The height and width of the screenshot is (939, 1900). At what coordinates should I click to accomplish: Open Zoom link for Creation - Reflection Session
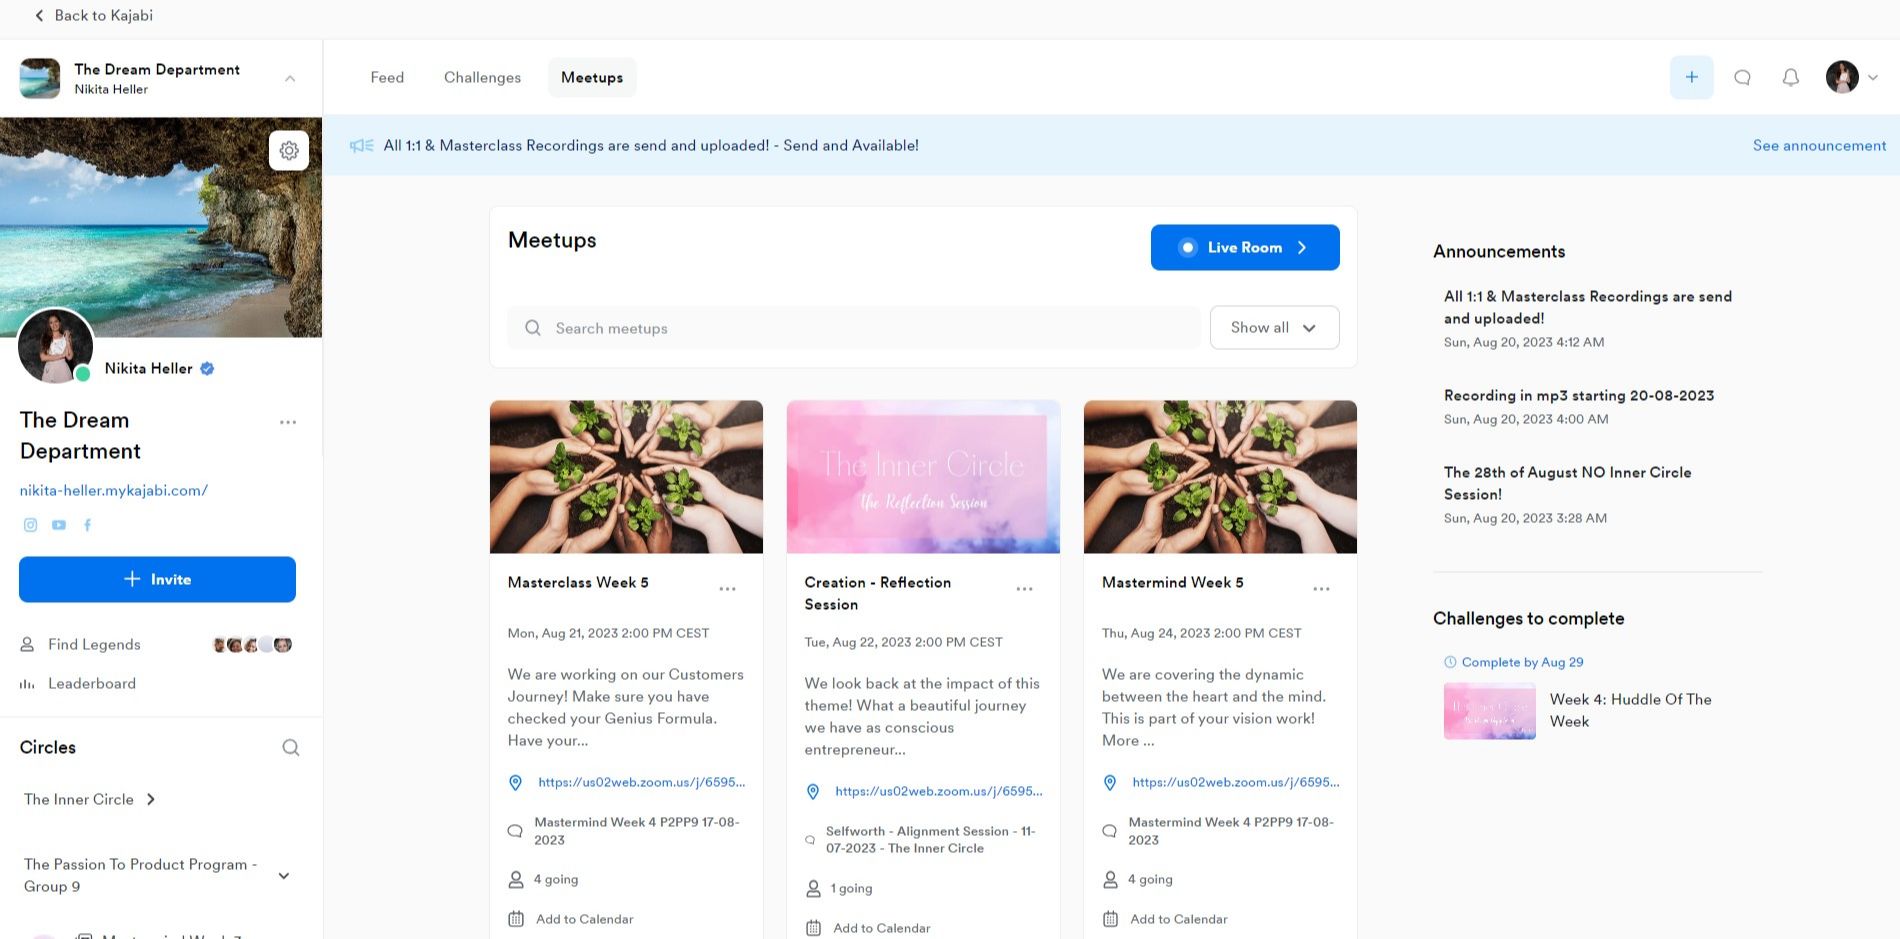(939, 791)
